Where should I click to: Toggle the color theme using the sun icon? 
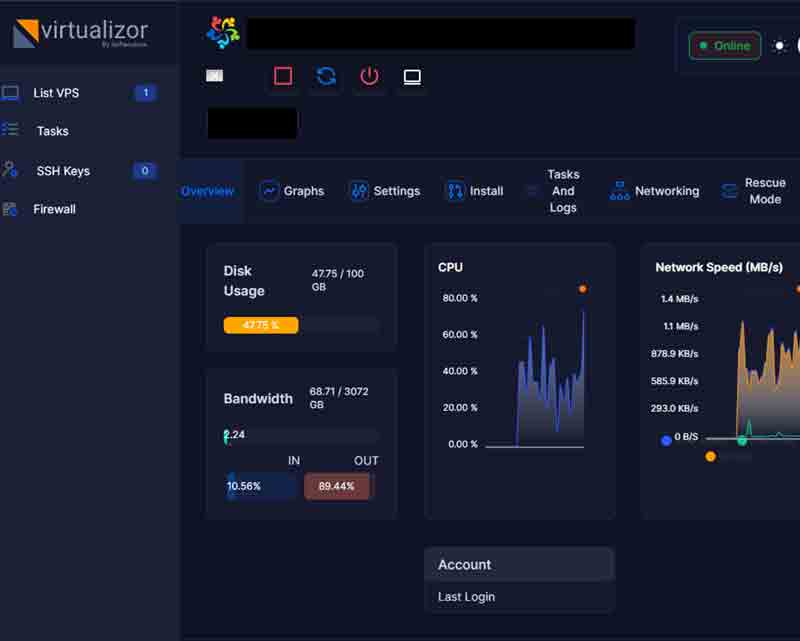pos(779,45)
